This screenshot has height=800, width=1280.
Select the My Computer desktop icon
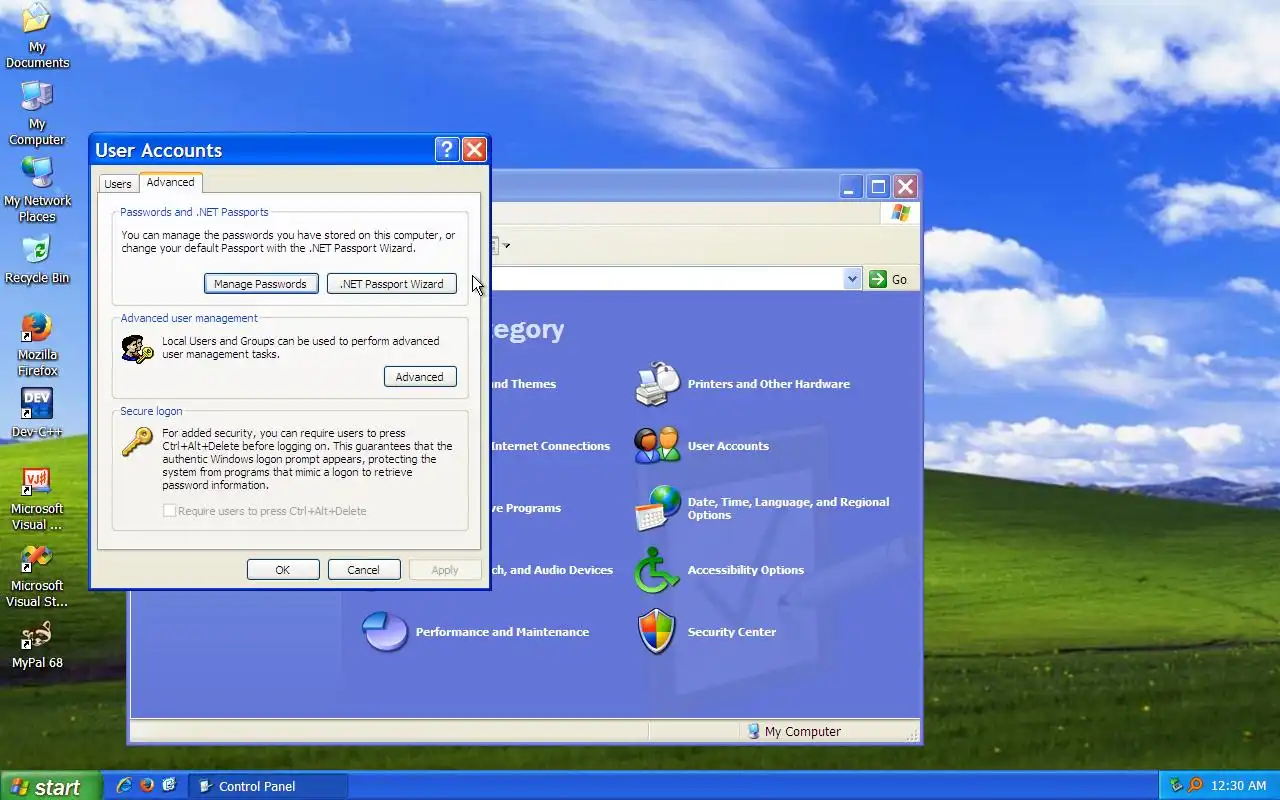click(x=37, y=113)
